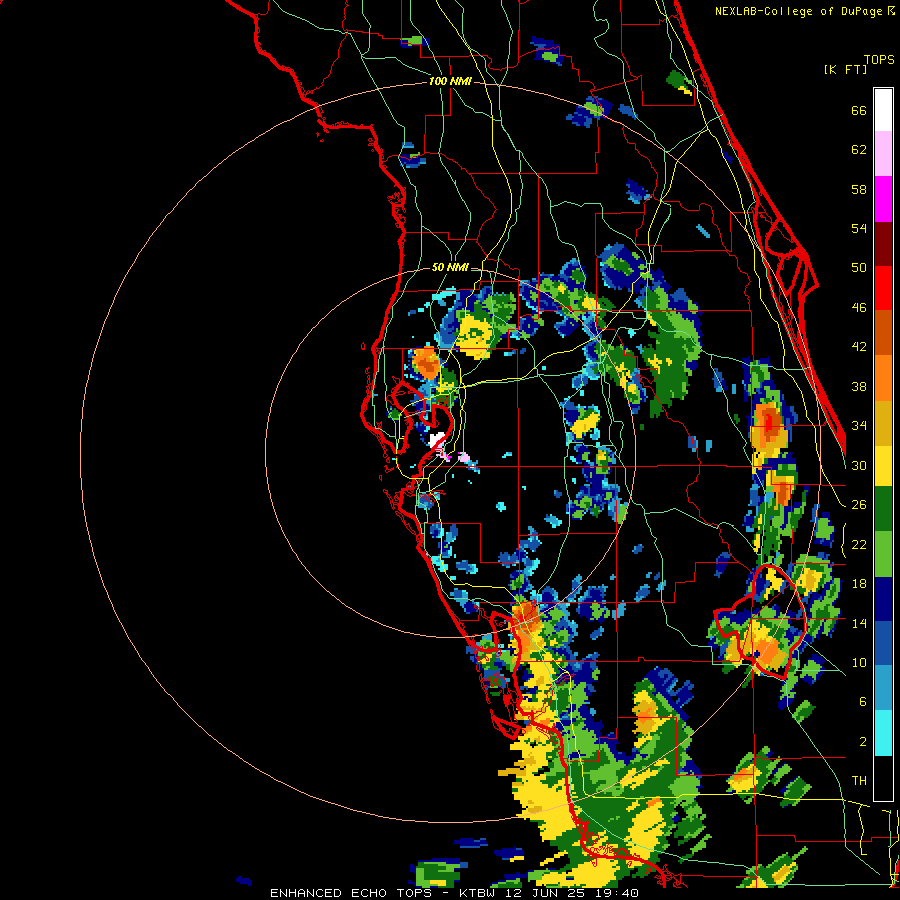
Task: Click the "NEXLAB-College of DuPage" header text
Action: [800, 11]
